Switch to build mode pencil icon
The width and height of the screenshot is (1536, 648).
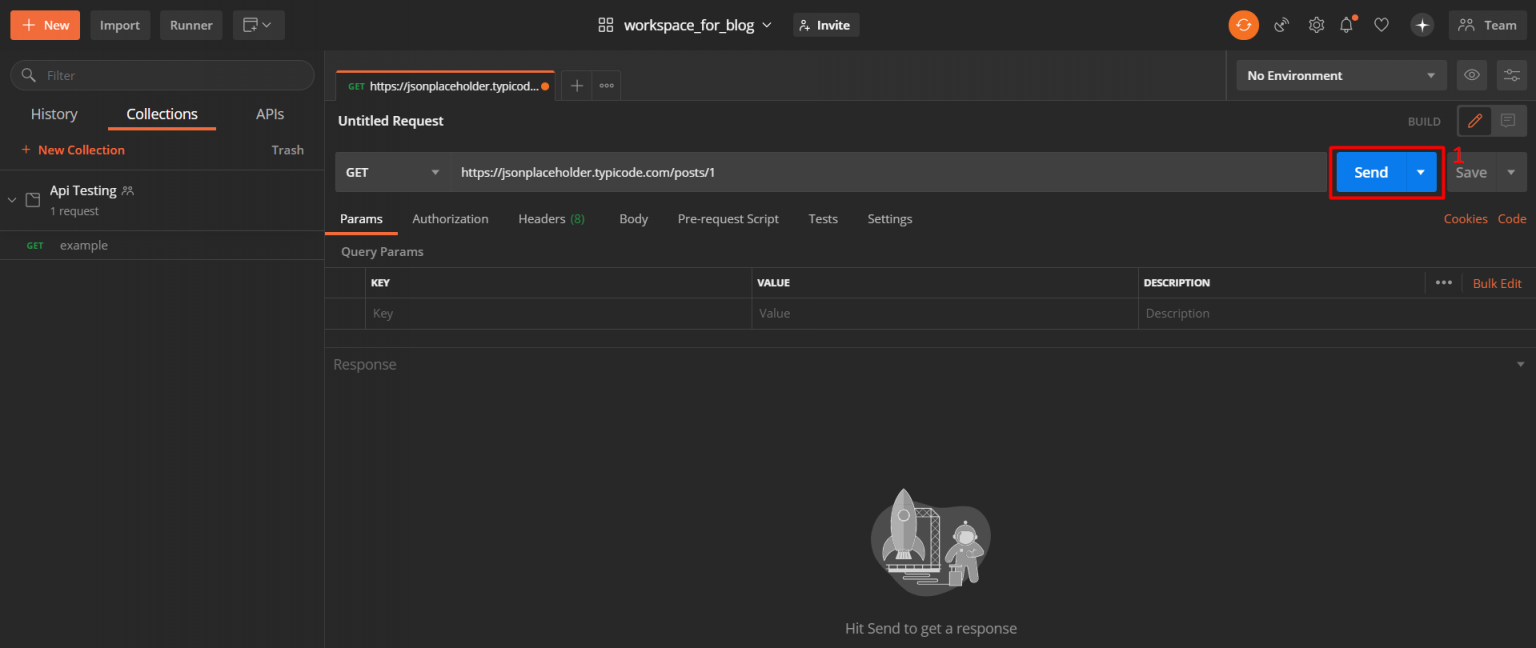tap(1474, 121)
